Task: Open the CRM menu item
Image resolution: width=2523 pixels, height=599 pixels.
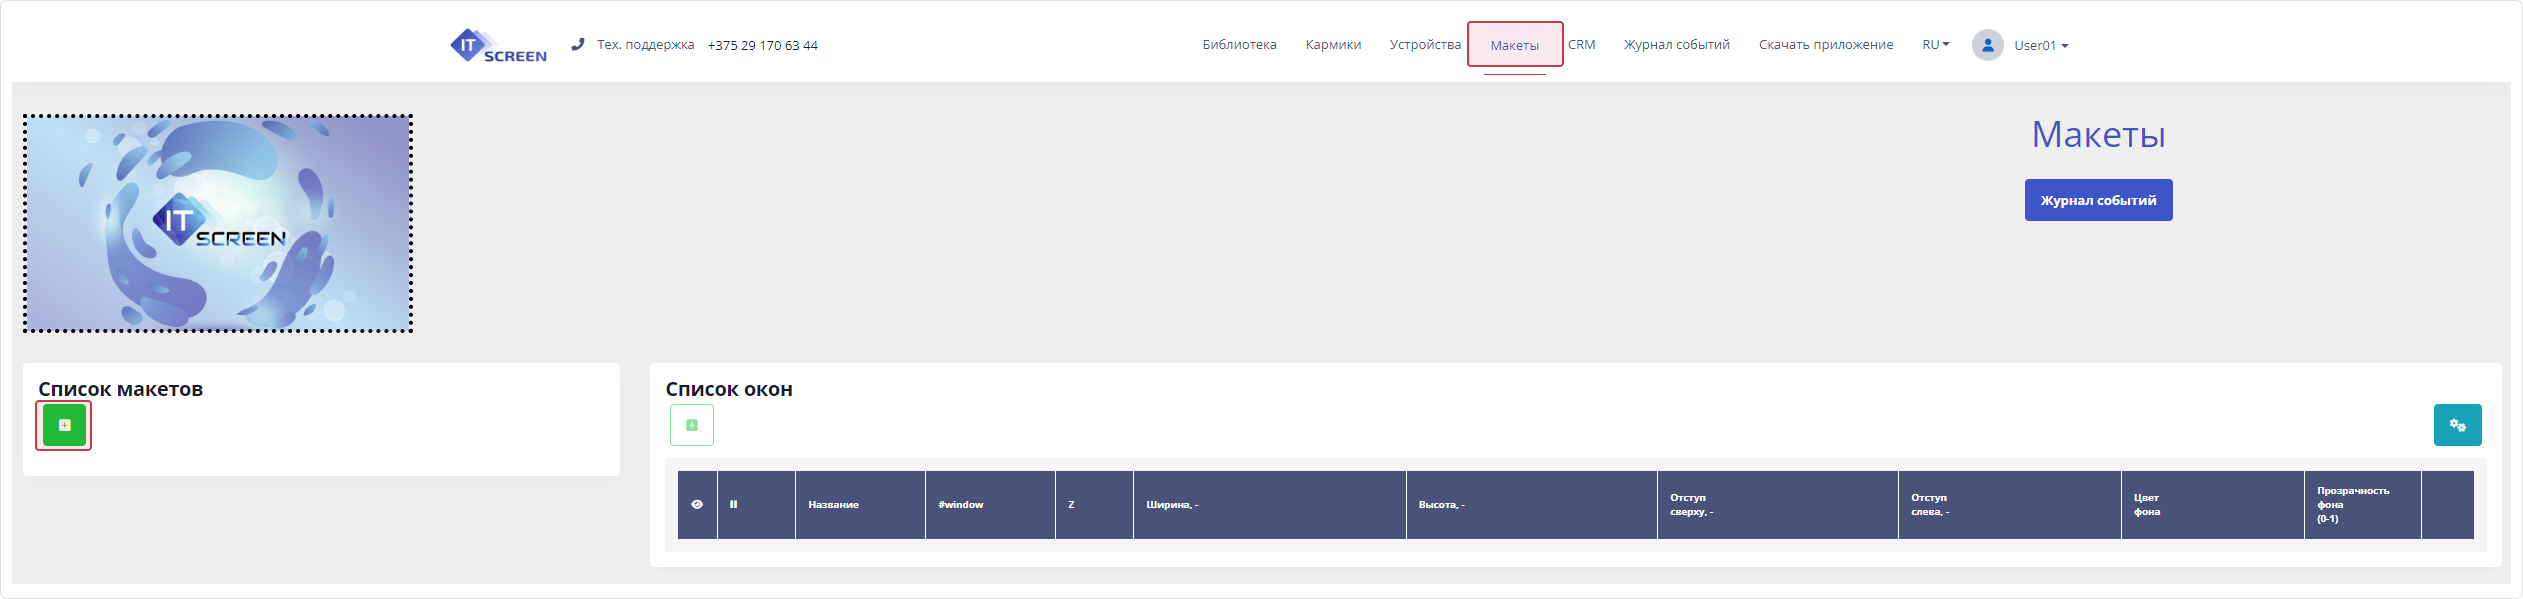Action: [x=1581, y=45]
